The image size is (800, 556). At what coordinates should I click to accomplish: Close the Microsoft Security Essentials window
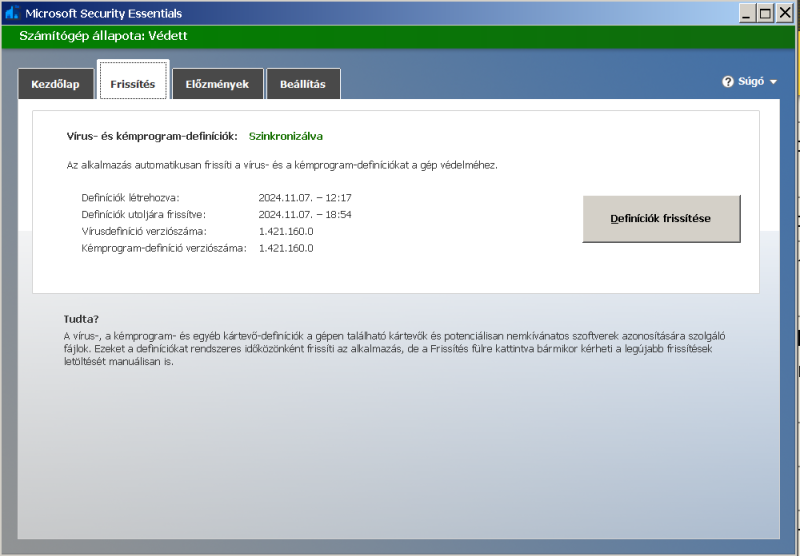(x=784, y=13)
